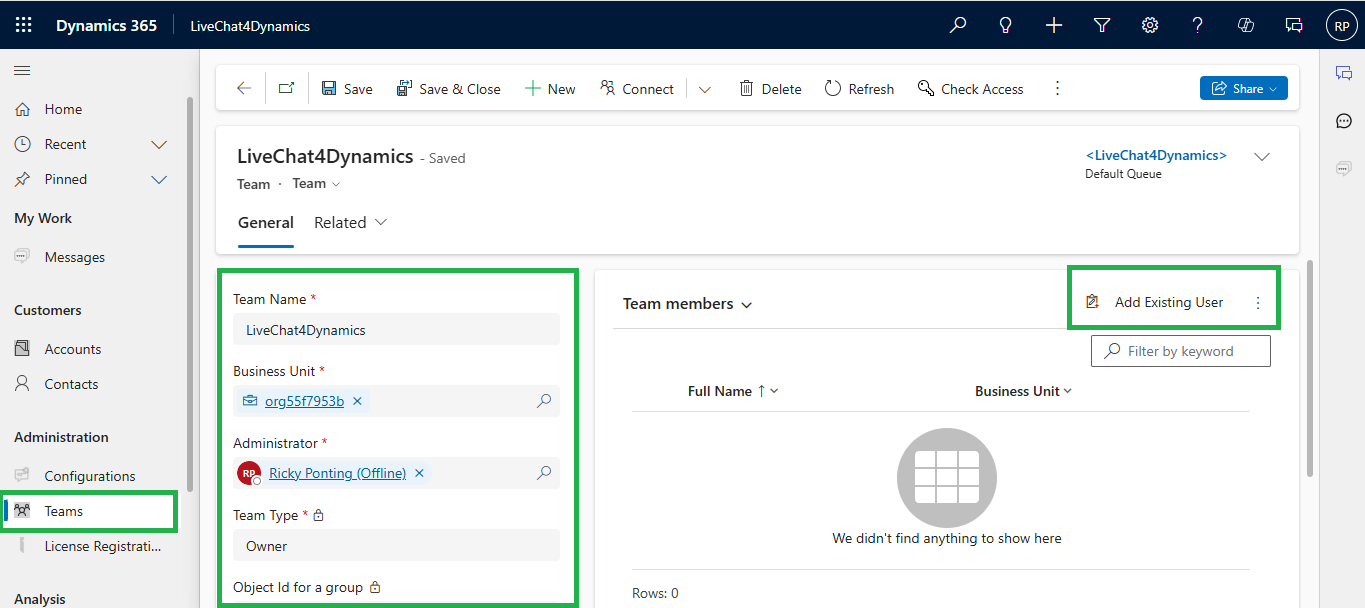Click the help question mark icon
Image resolution: width=1365 pixels, height=608 pixels.
(1198, 25)
